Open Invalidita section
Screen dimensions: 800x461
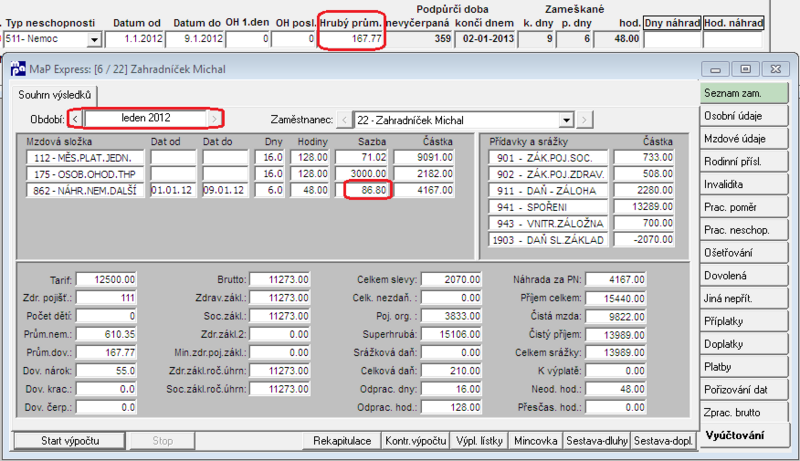point(744,185)
